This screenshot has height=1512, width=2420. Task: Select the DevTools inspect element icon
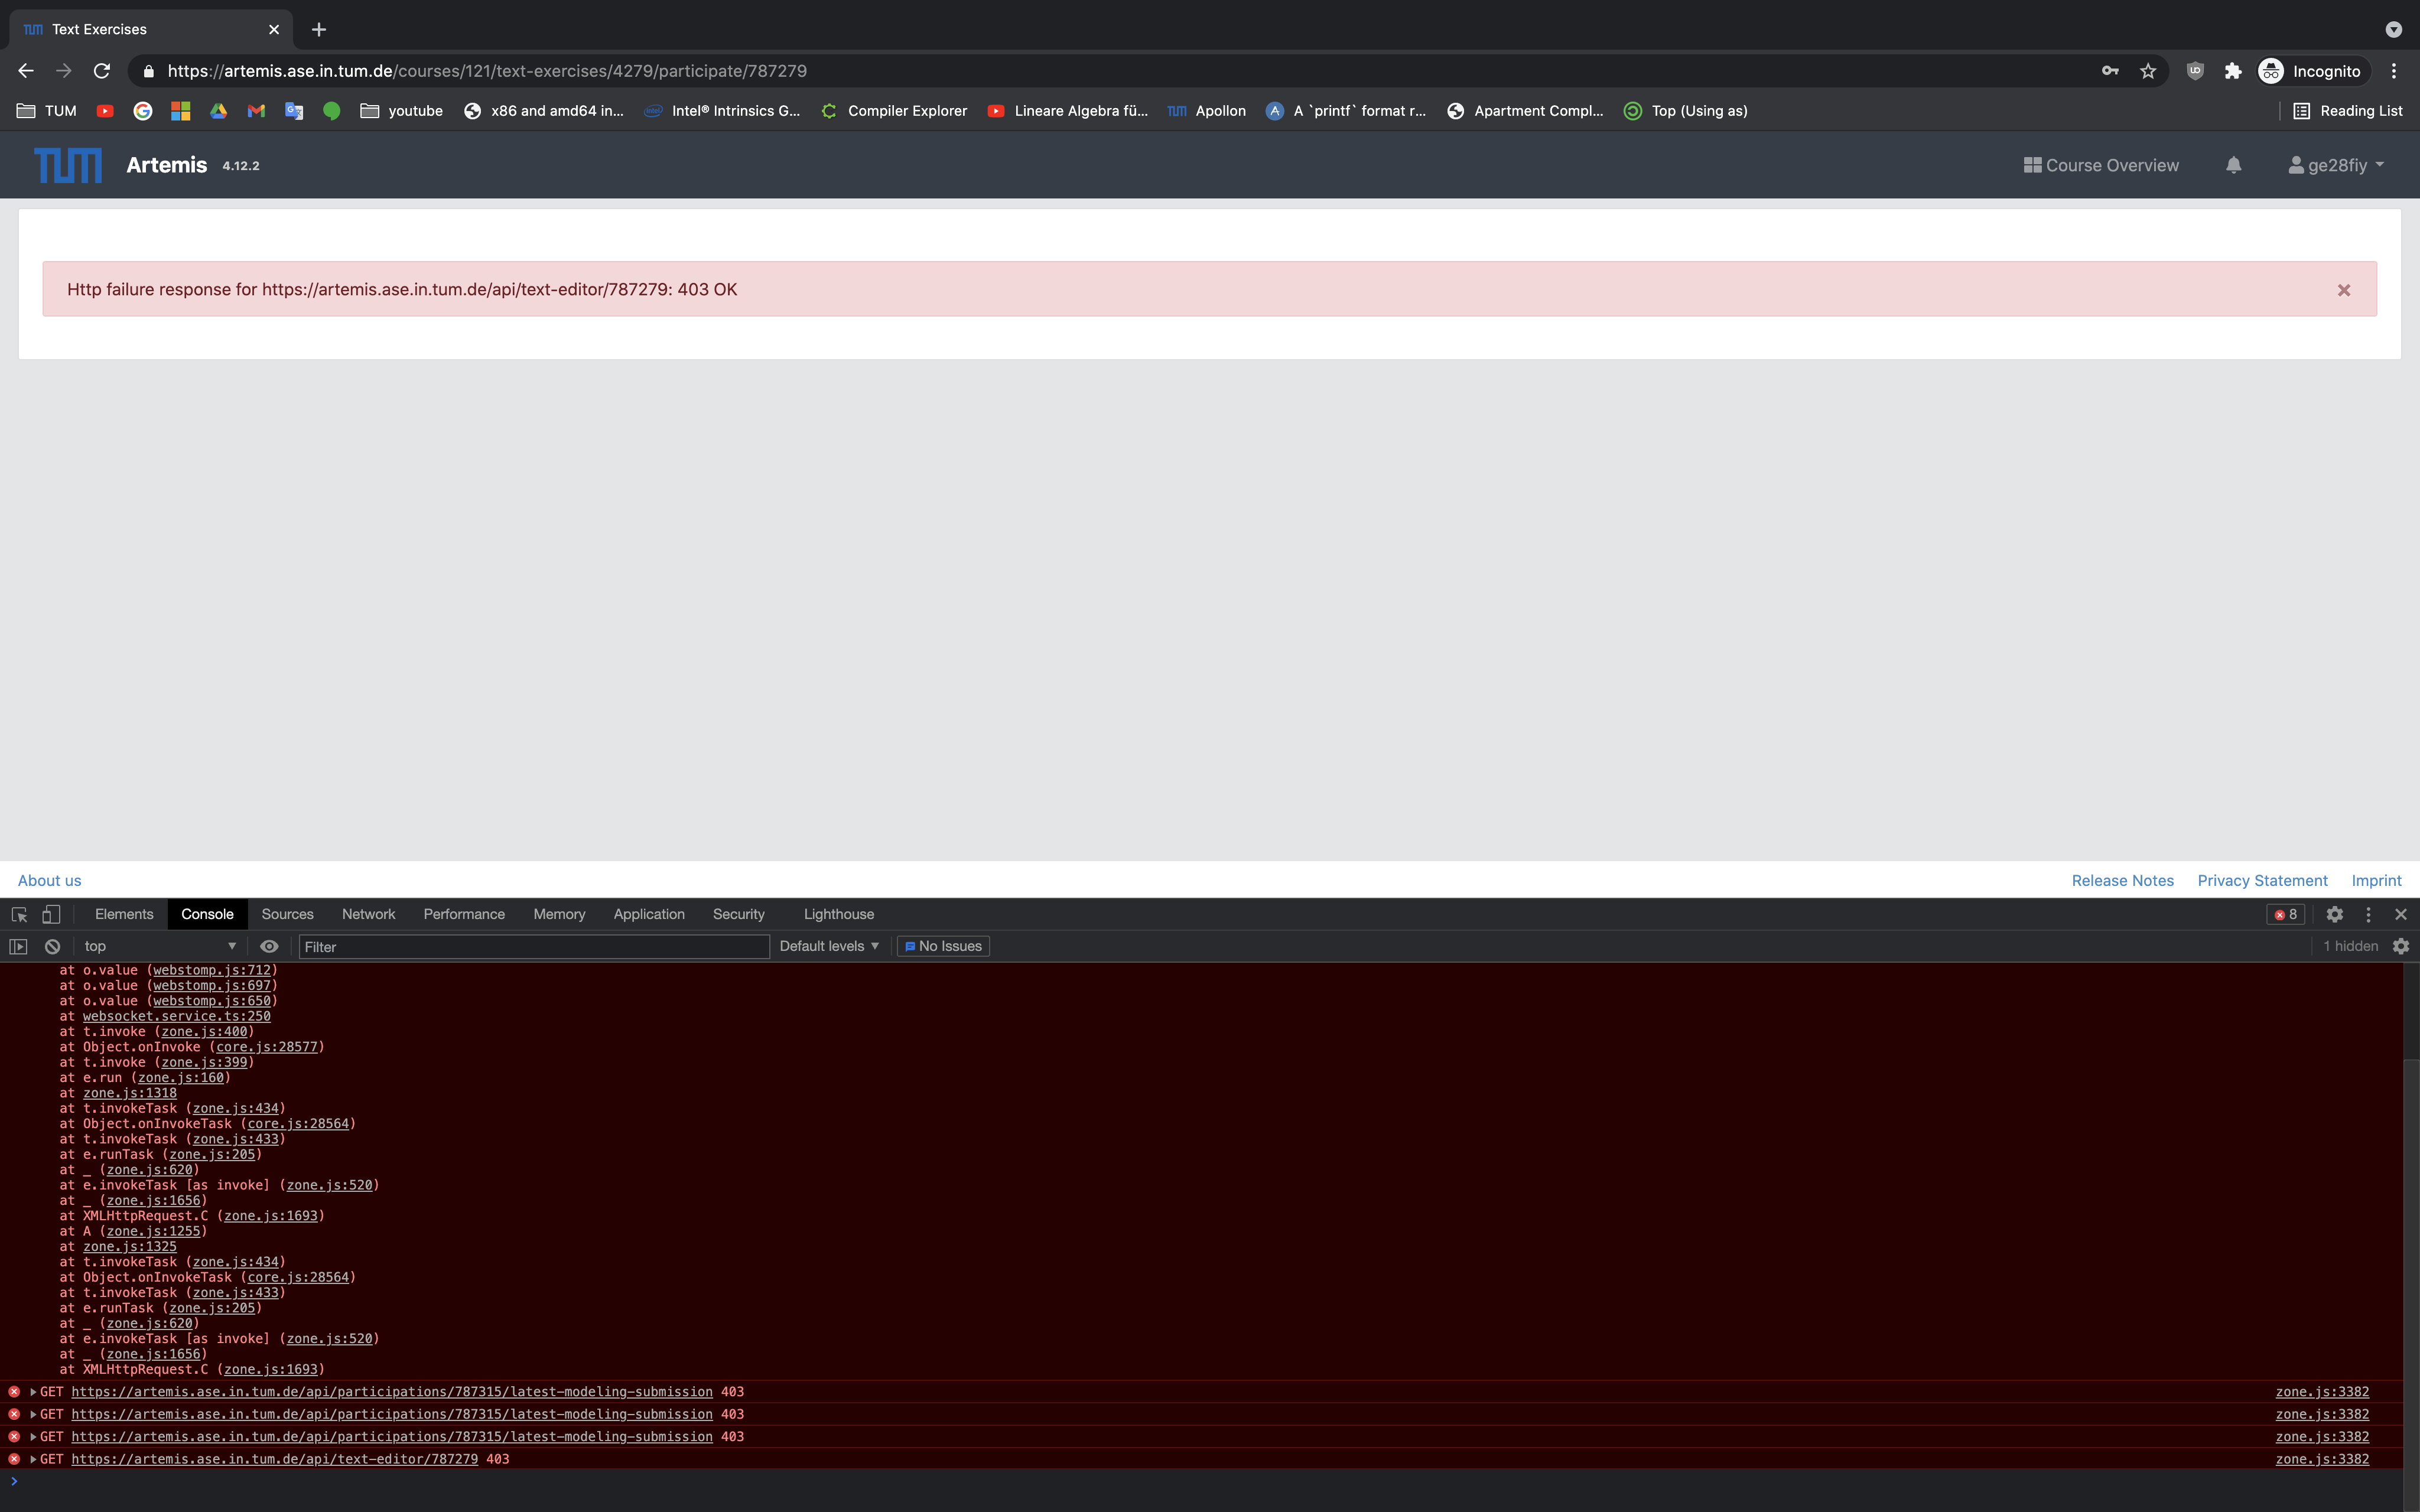pyautogui.click(x=19, y=914)
